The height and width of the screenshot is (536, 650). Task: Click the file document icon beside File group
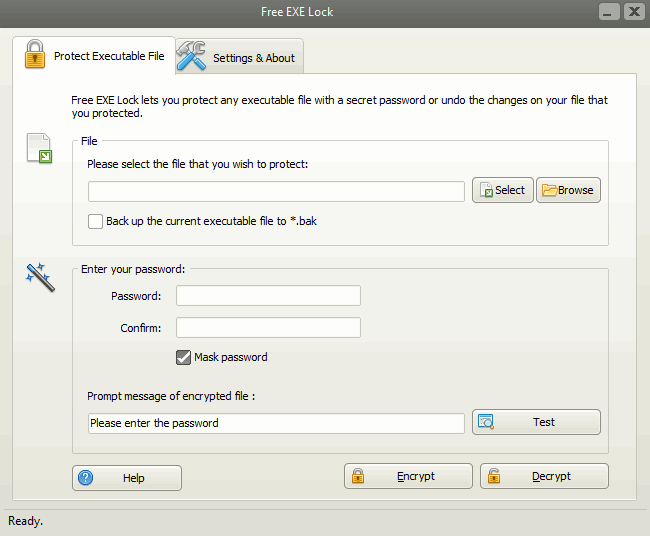pos(39,149)
